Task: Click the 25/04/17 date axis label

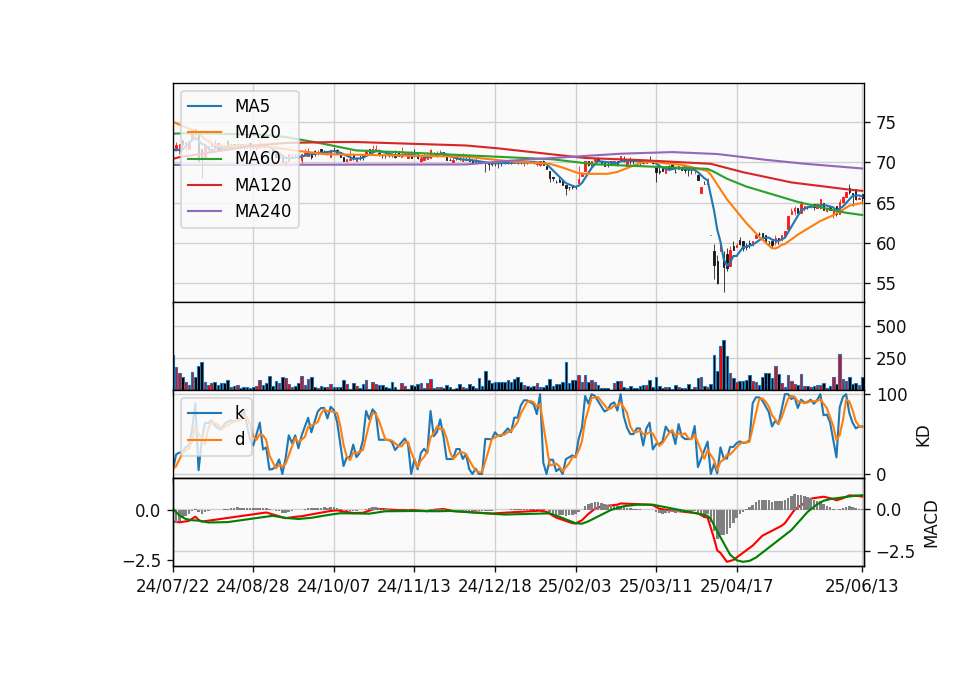Action: pos(737,586)
